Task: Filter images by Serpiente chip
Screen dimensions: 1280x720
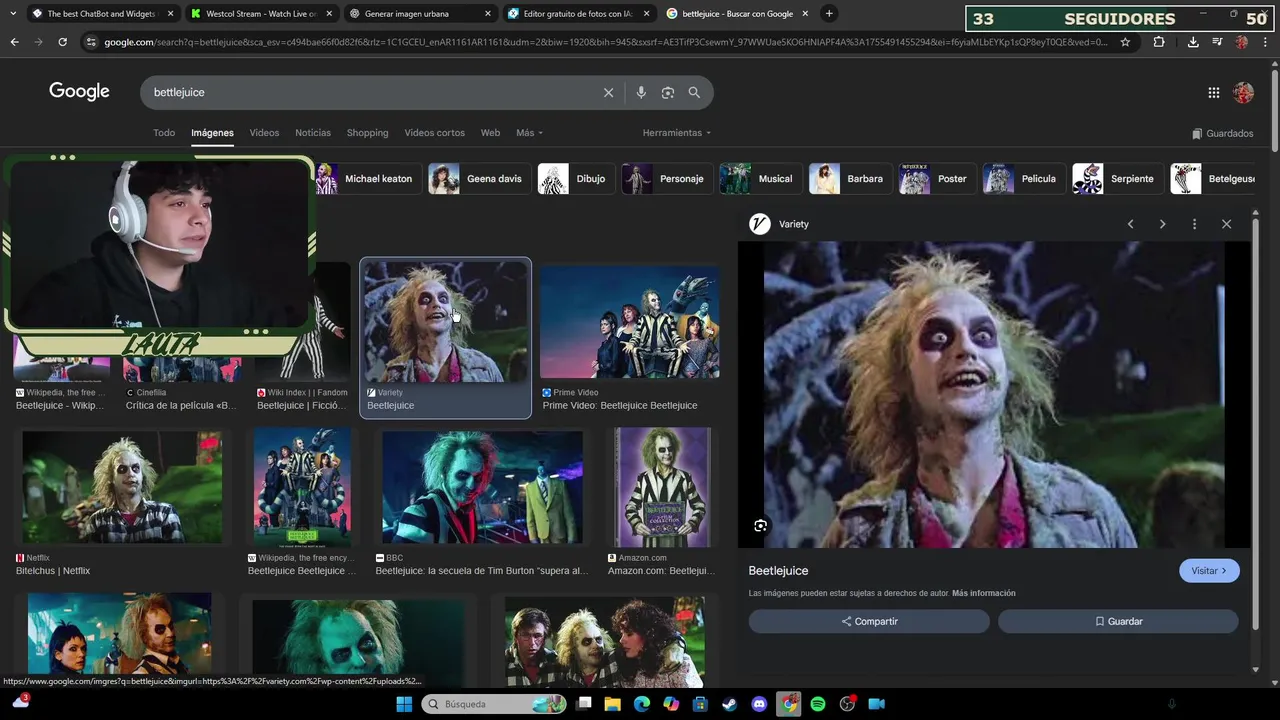Action: point(1117,179)
